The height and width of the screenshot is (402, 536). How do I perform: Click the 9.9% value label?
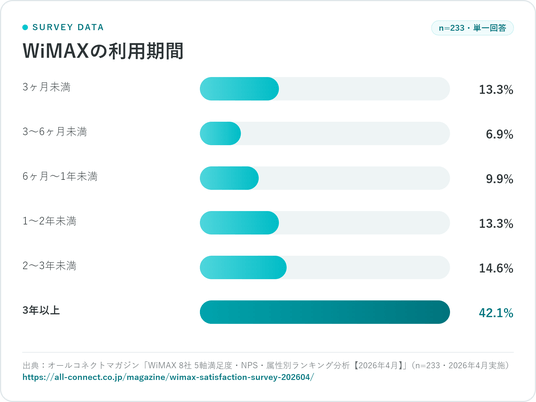(499, 179)
